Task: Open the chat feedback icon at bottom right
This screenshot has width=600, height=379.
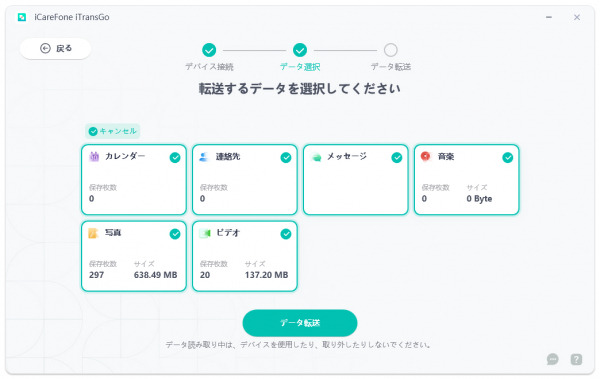Action: coord(553,359)
